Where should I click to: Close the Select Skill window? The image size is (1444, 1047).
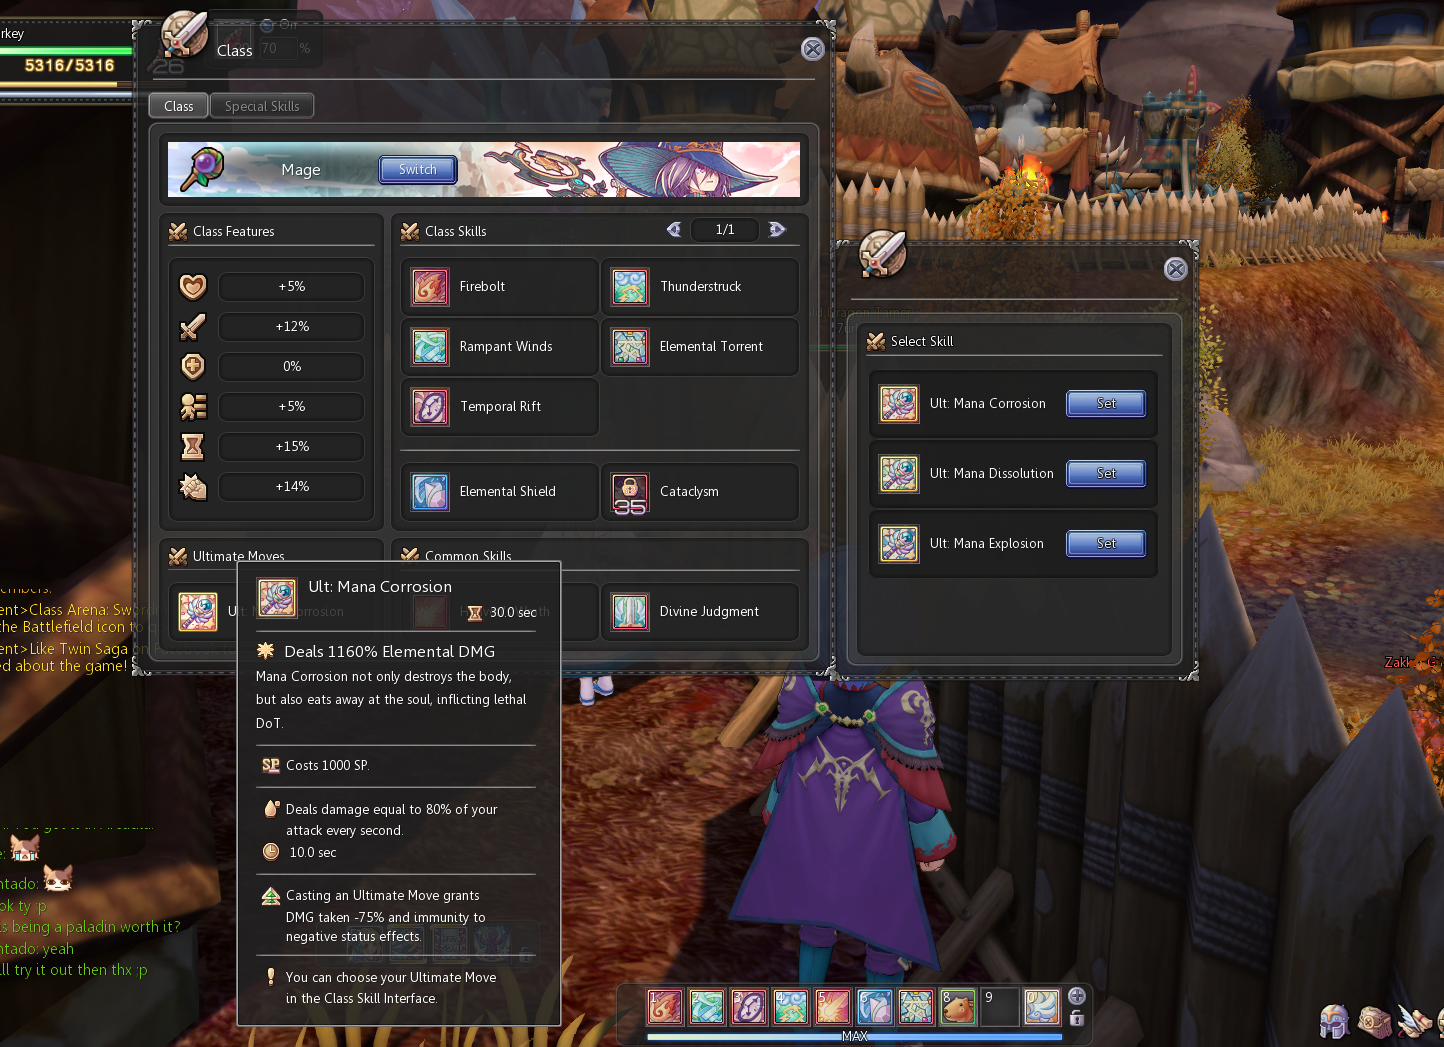click(1176, 269)
